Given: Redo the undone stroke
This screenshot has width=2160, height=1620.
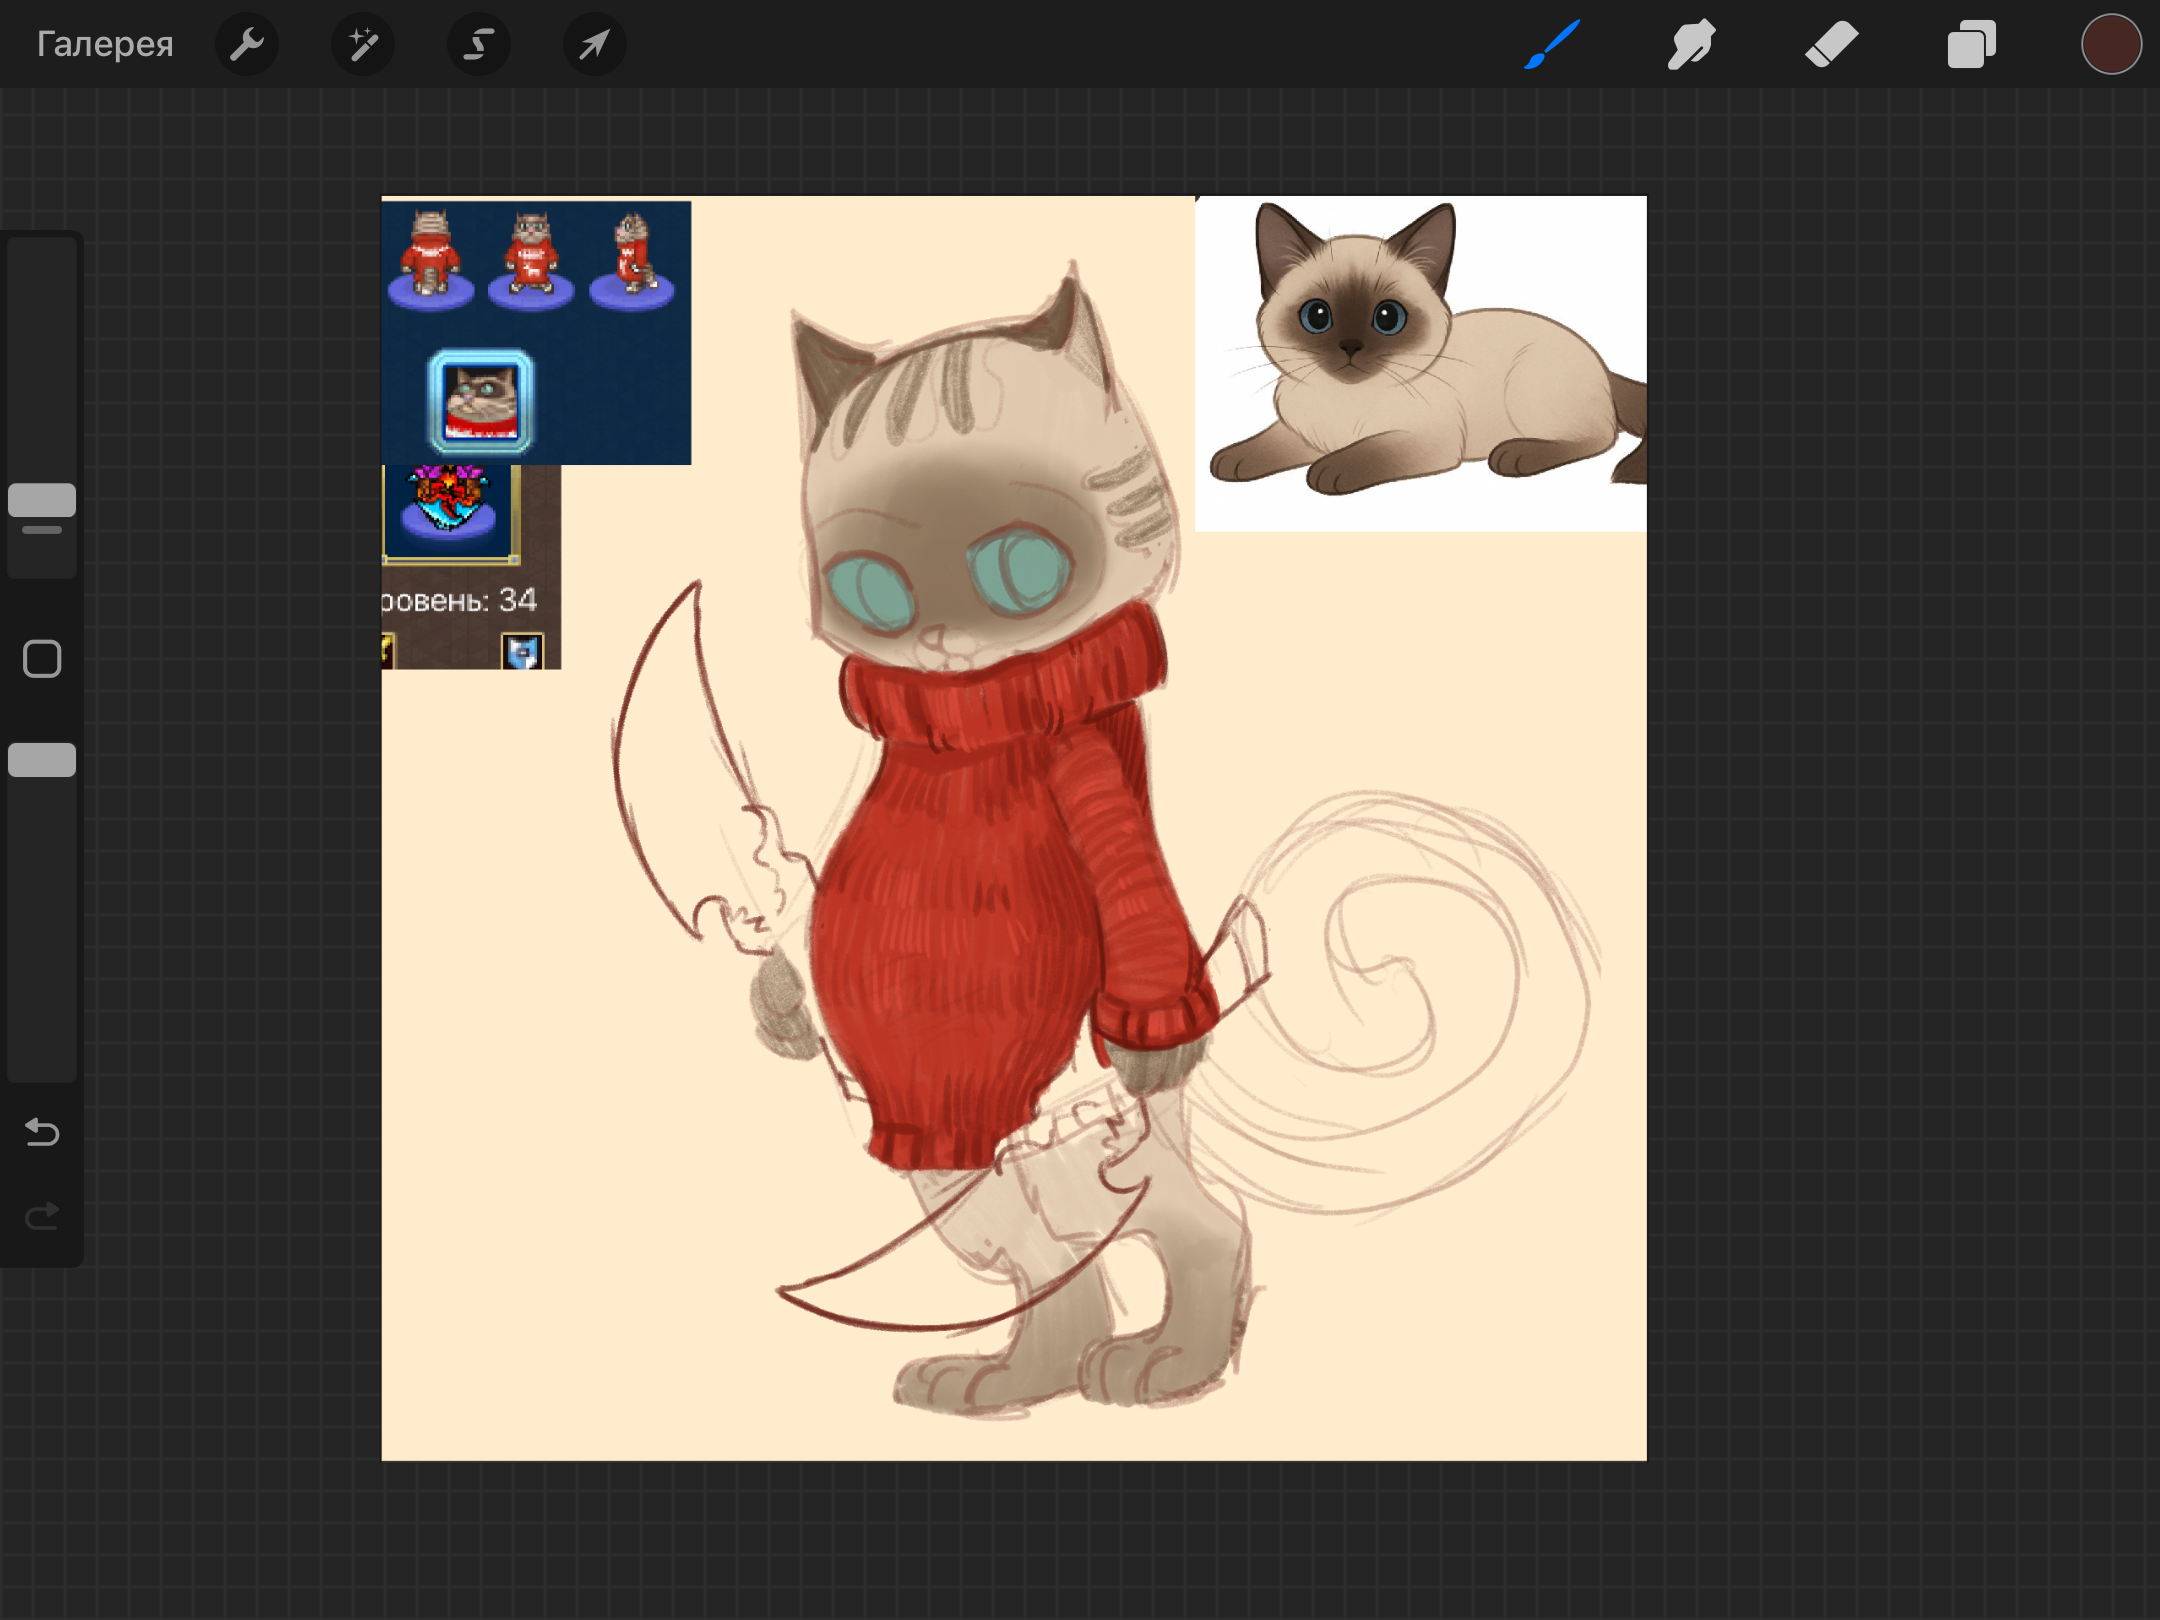Looking at the screenshot, I should [x=42, y=1216].
